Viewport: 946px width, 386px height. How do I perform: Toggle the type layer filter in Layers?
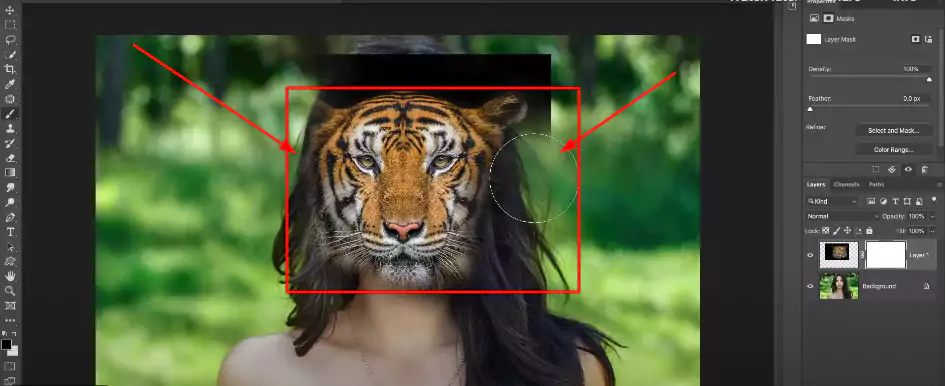pyautogui.click(x=895, y=201)
